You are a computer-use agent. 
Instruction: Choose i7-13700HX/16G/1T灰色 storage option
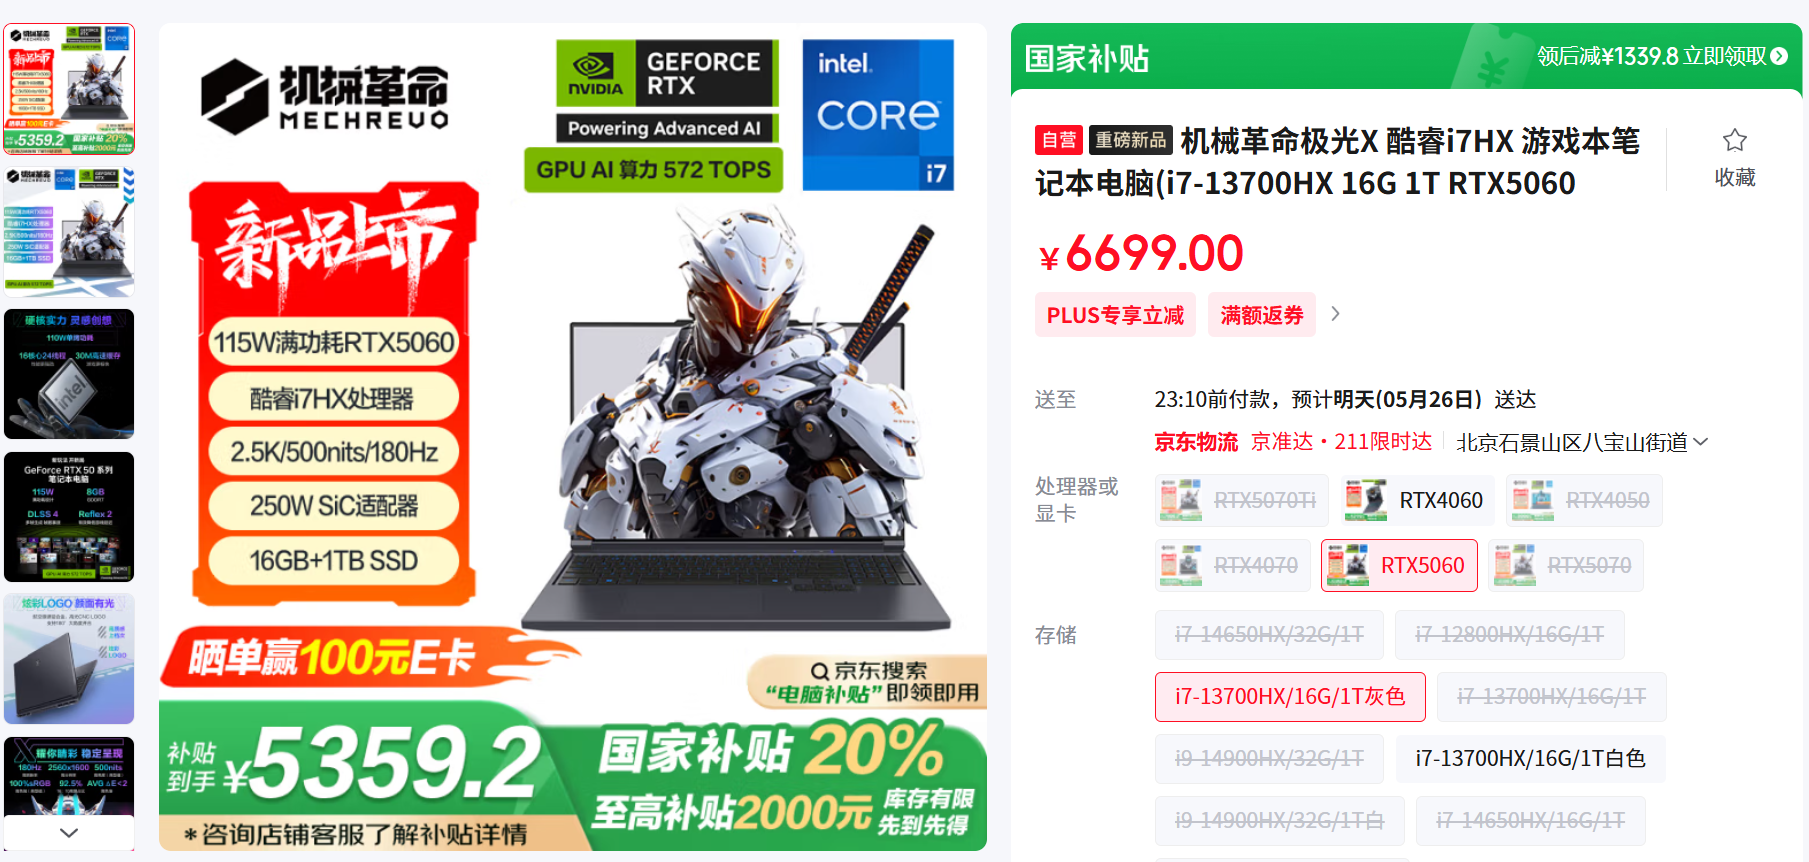pos(1290,697)
